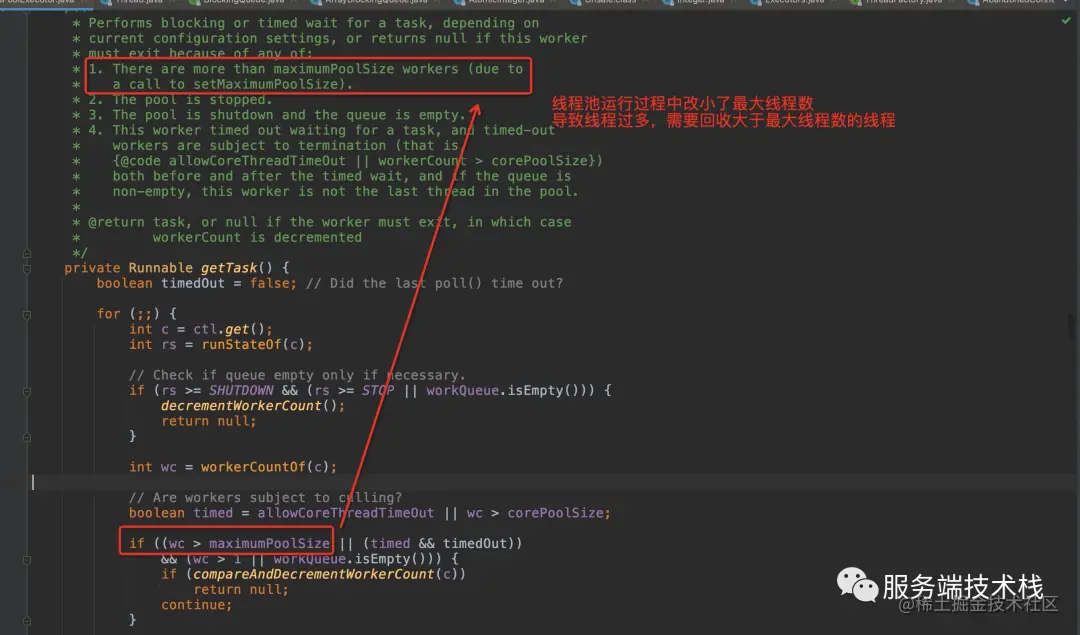Click the 'continue;' statement
This screenshot has width=1080, height=635.
[x=196, y=605]
